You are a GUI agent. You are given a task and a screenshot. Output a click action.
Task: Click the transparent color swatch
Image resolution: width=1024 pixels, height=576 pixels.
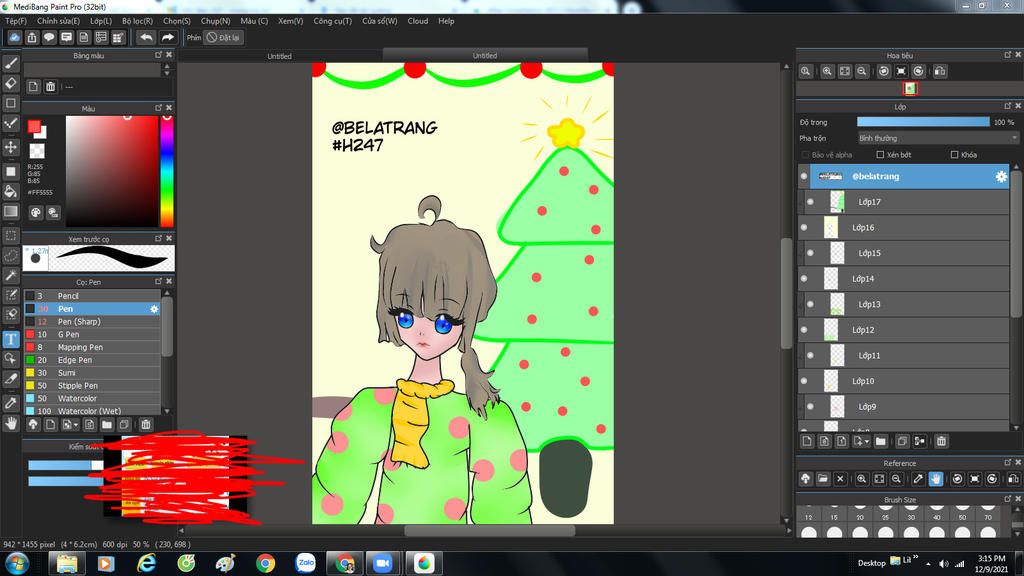click(x=37, y=151)
